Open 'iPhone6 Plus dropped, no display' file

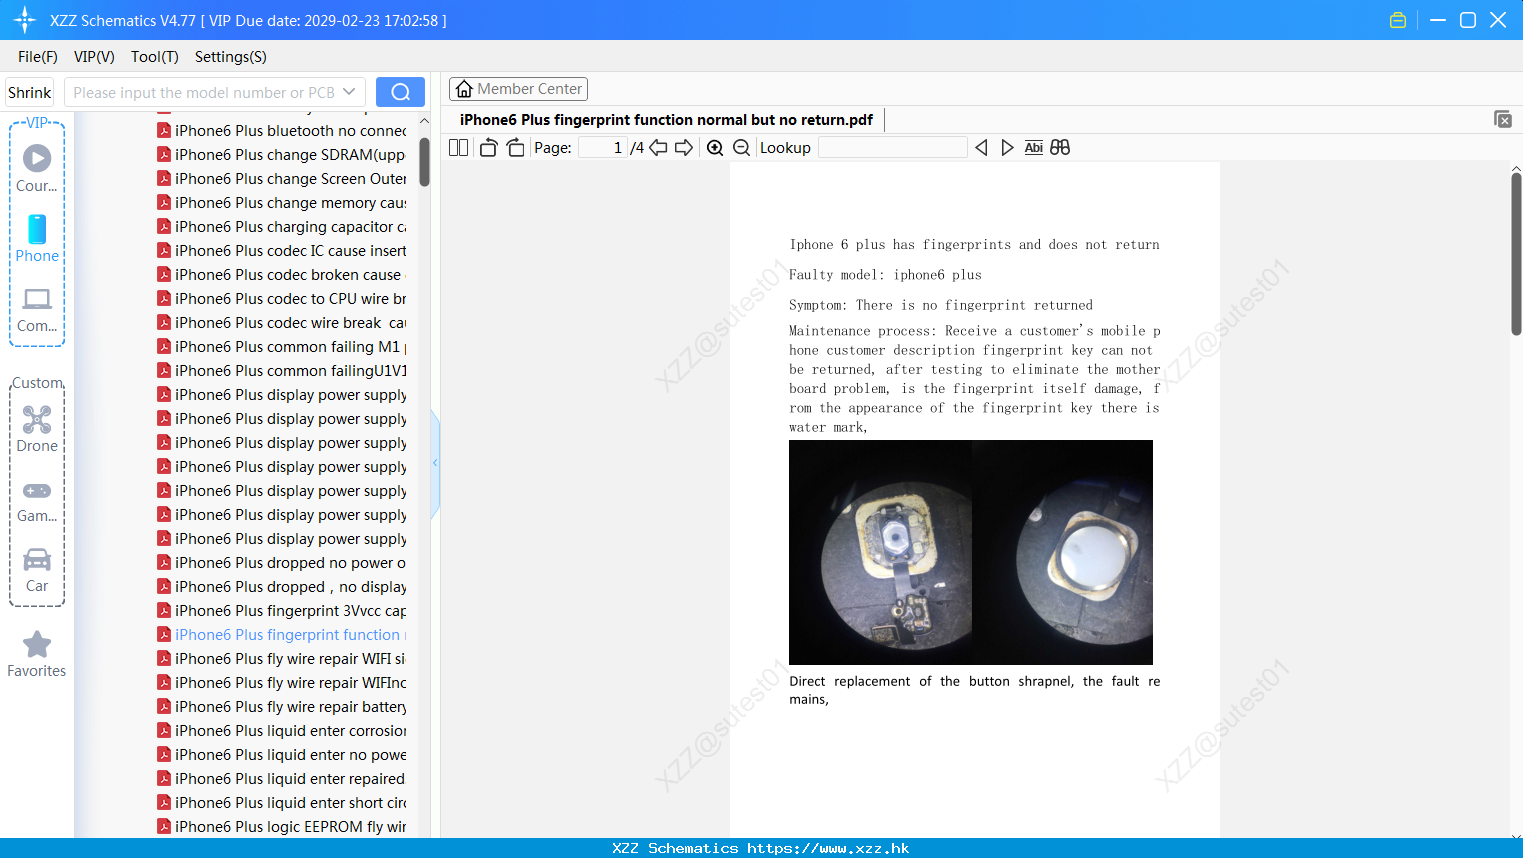(282, 587)
